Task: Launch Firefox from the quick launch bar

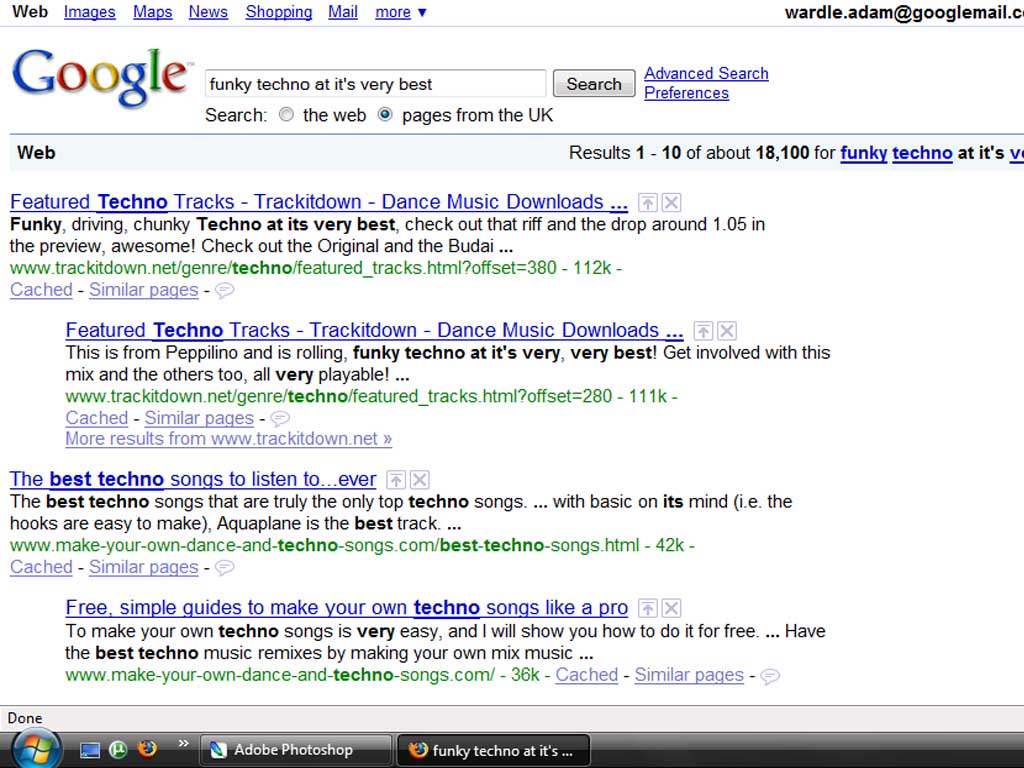Action: point(148,749)
